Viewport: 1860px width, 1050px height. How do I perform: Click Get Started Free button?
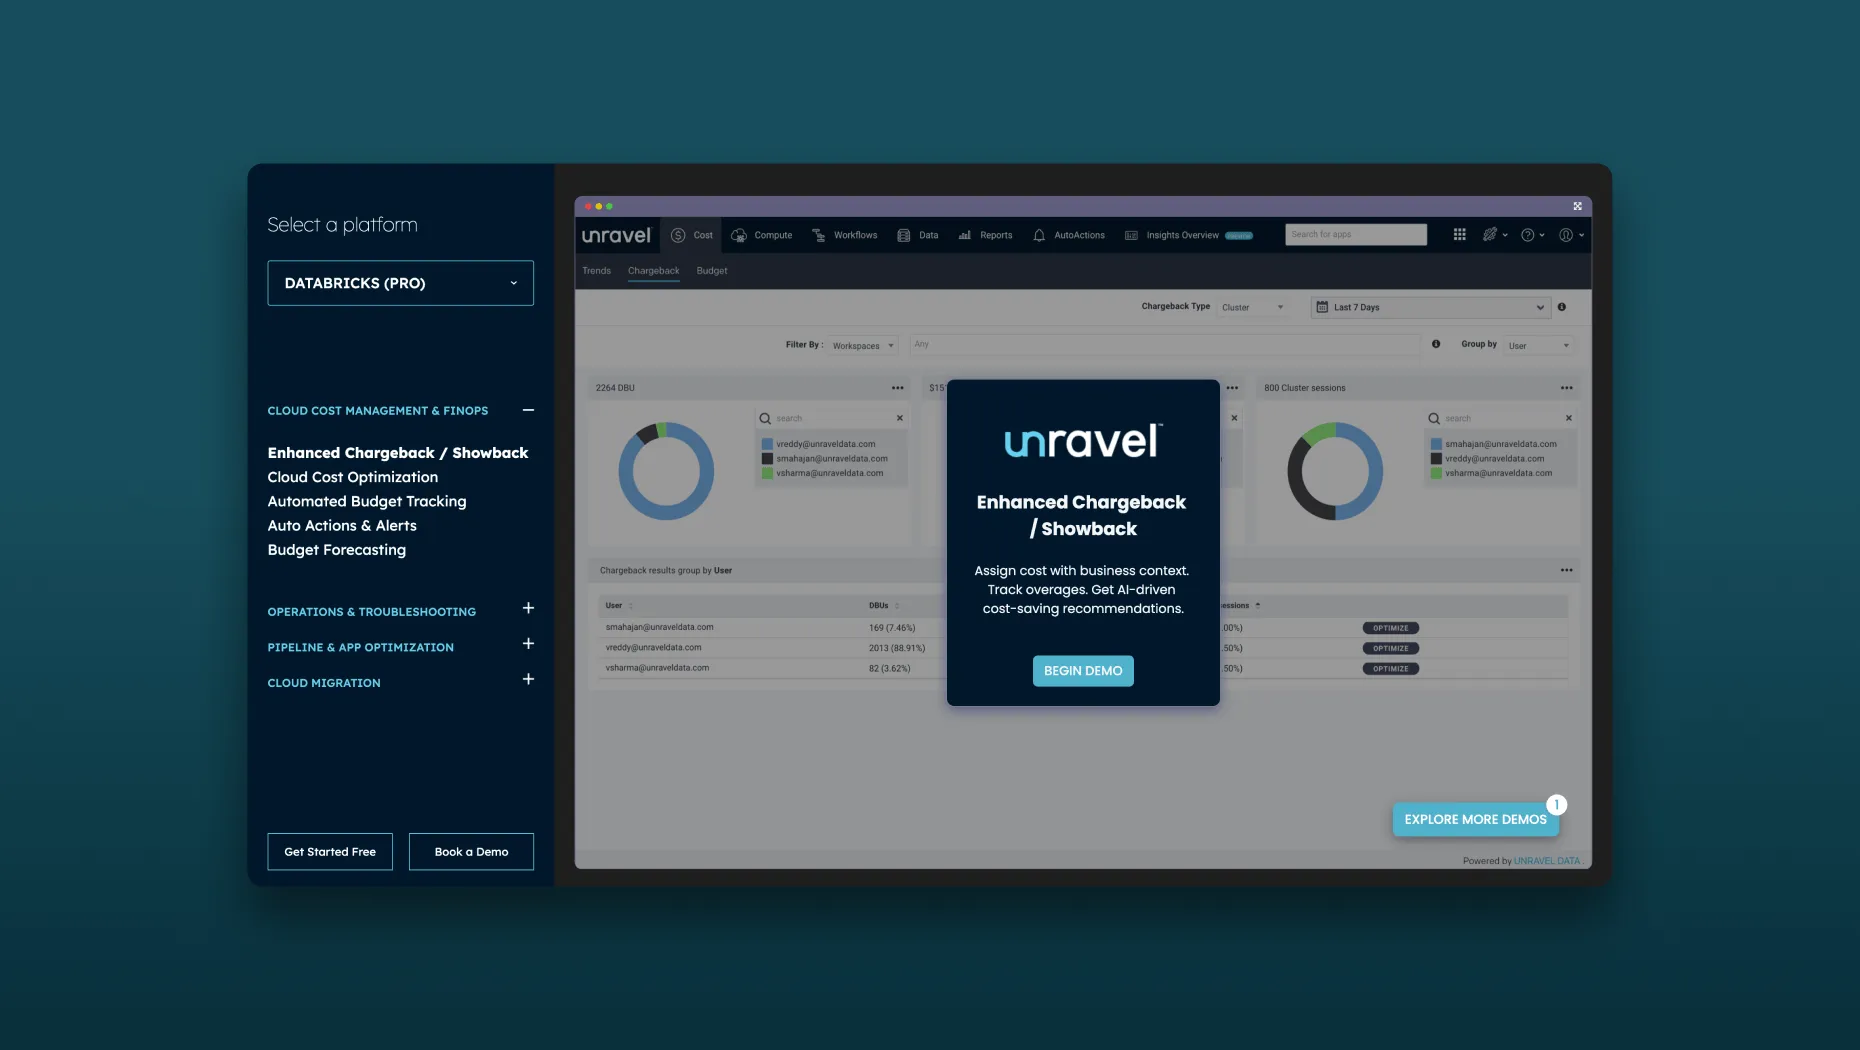click(x=330, y=852)
